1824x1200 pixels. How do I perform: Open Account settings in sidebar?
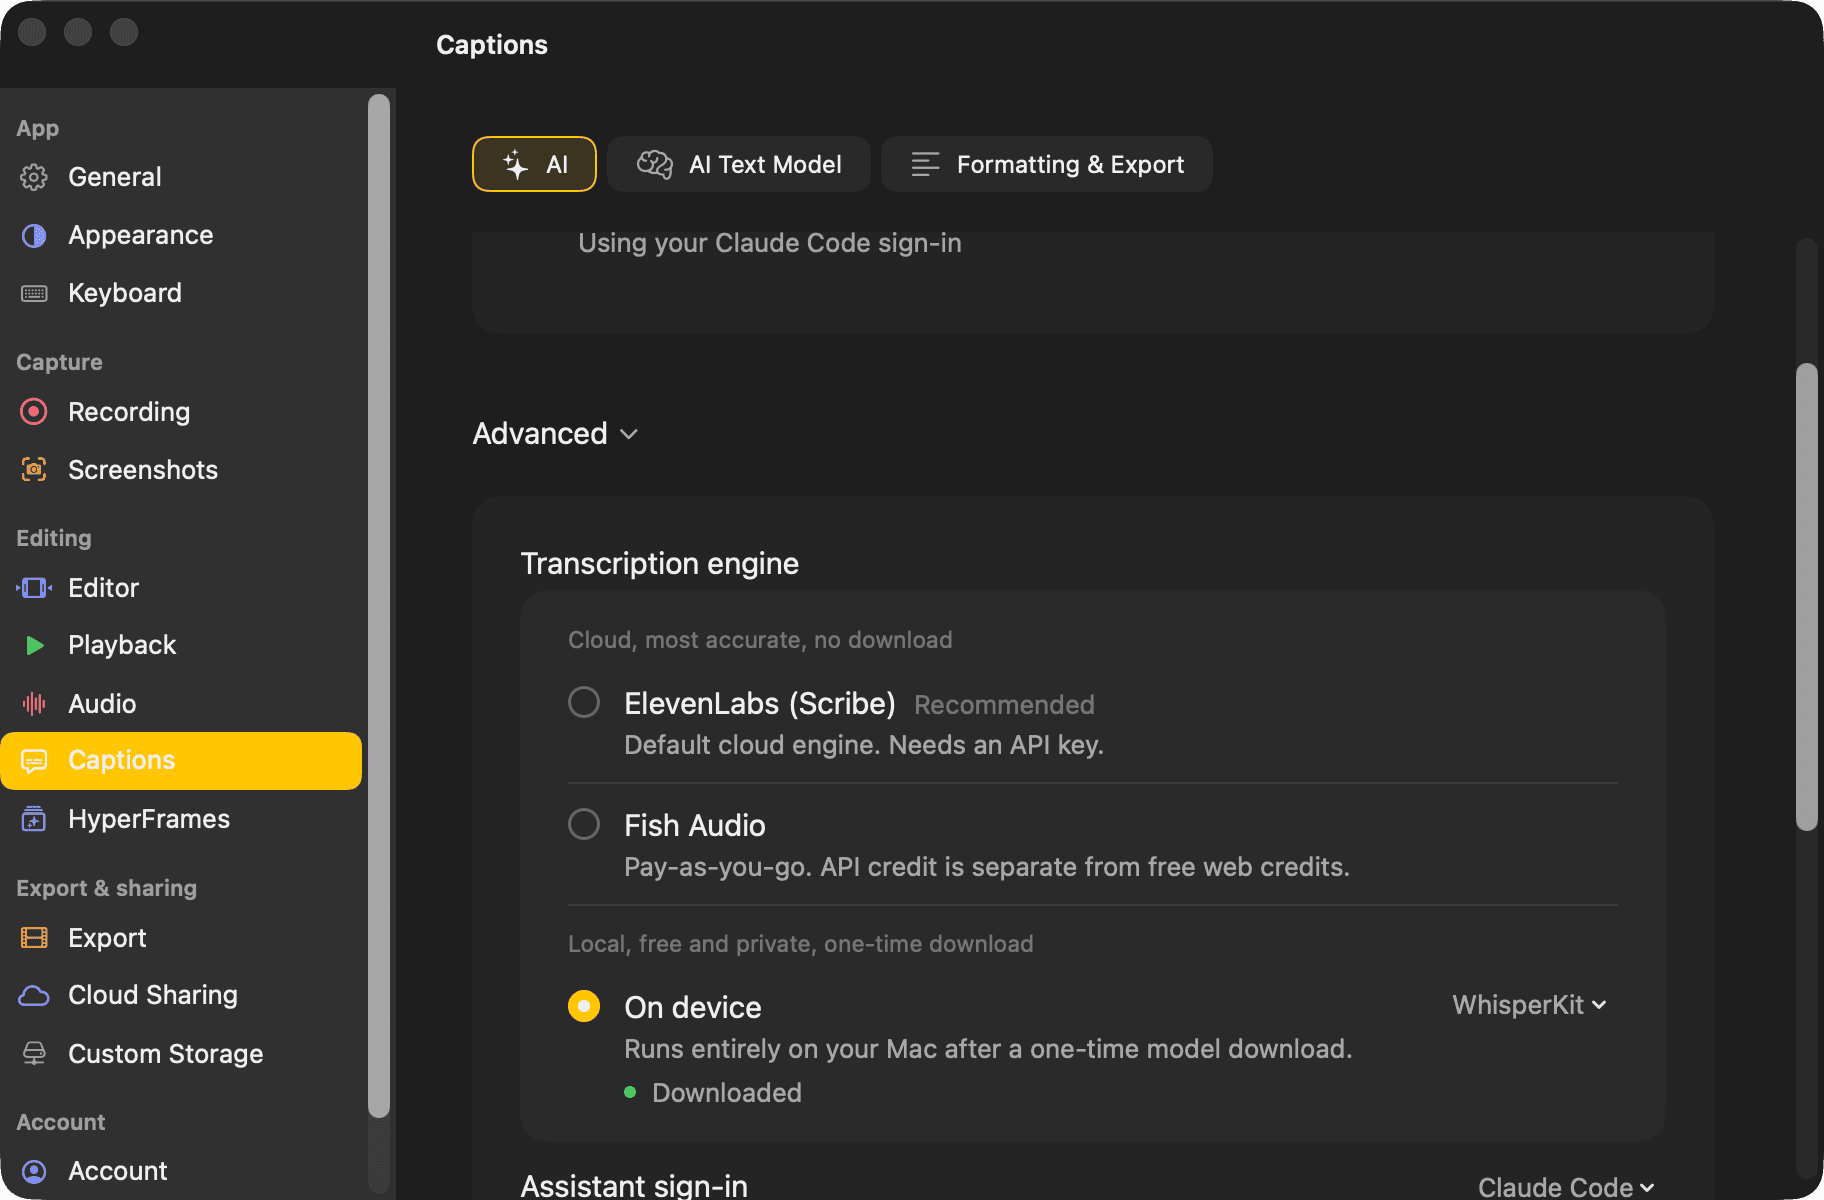(x=181, y=1171)
